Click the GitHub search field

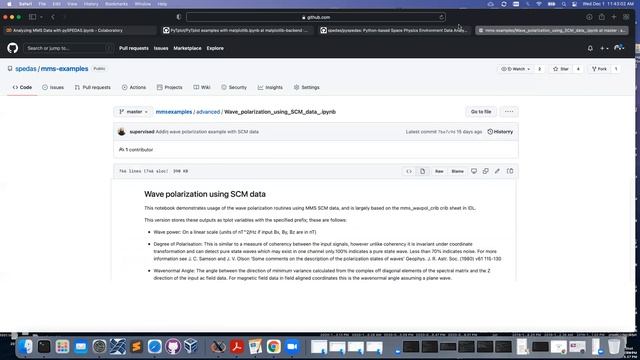click(69, 48)
